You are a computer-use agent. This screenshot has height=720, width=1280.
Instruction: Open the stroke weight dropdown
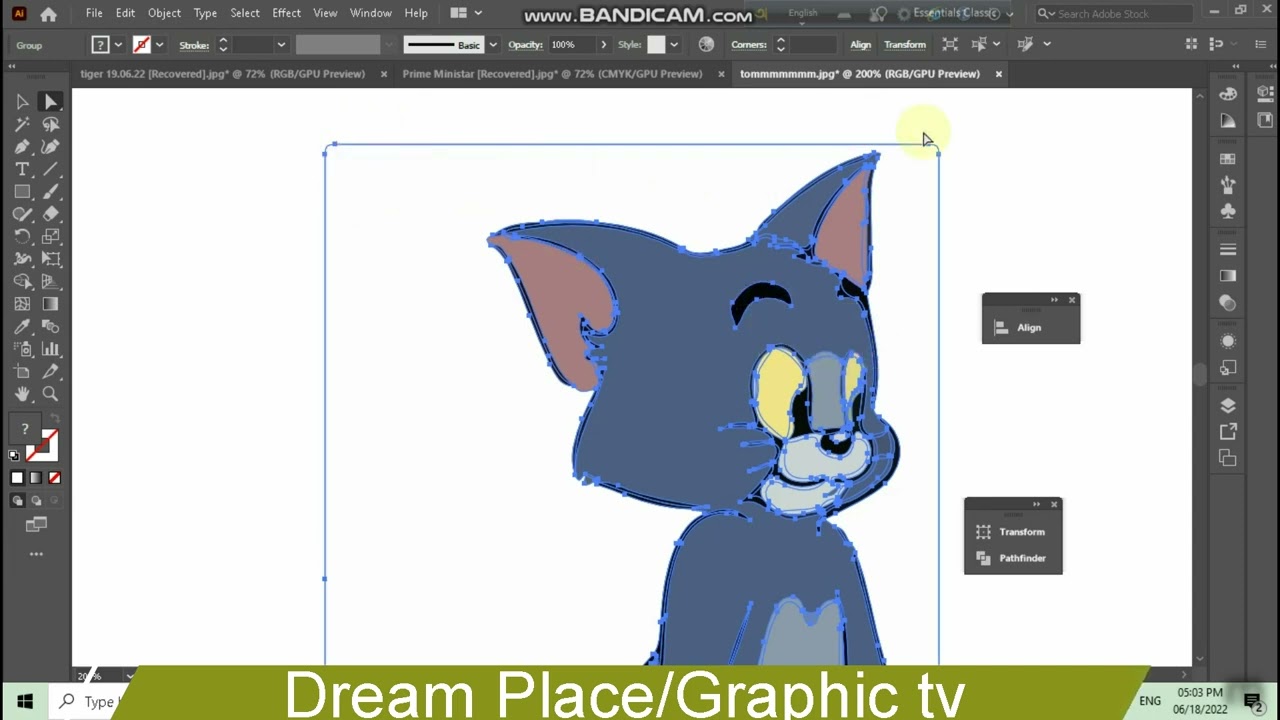pyautogui.click(x=281, y=45)
